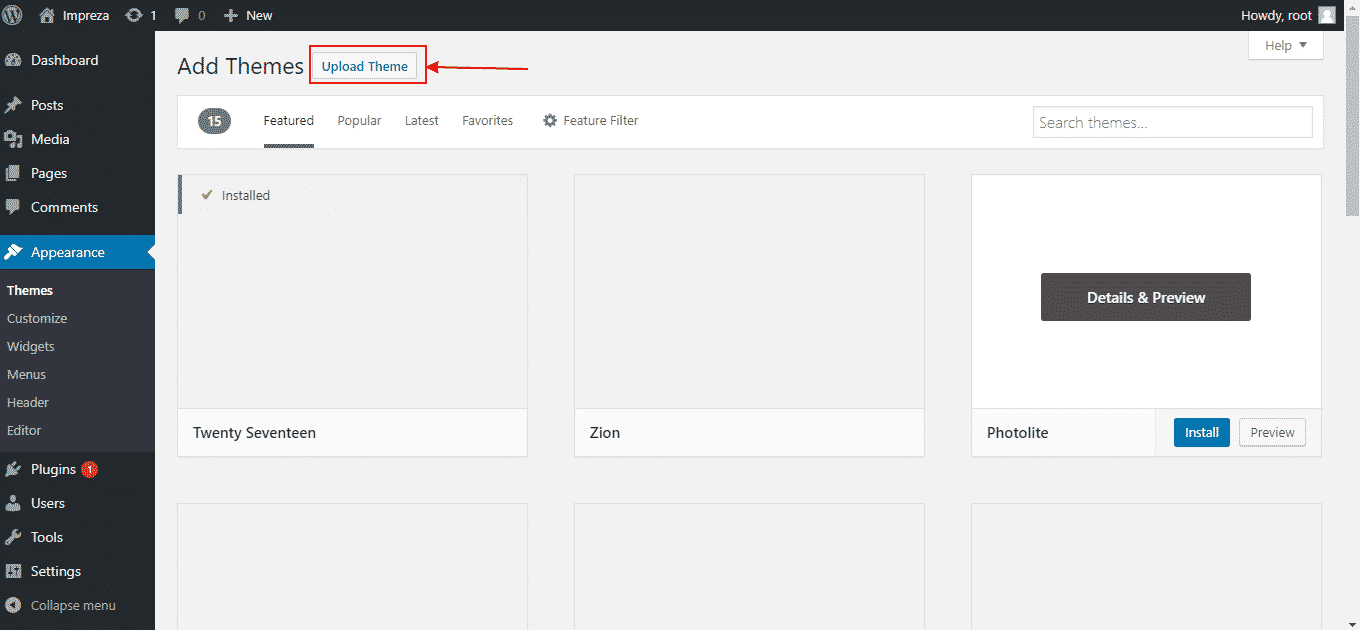Viewport: 1360px width, 630px height.
Task: Click the New plus icon
Action: tap(230, 15)
